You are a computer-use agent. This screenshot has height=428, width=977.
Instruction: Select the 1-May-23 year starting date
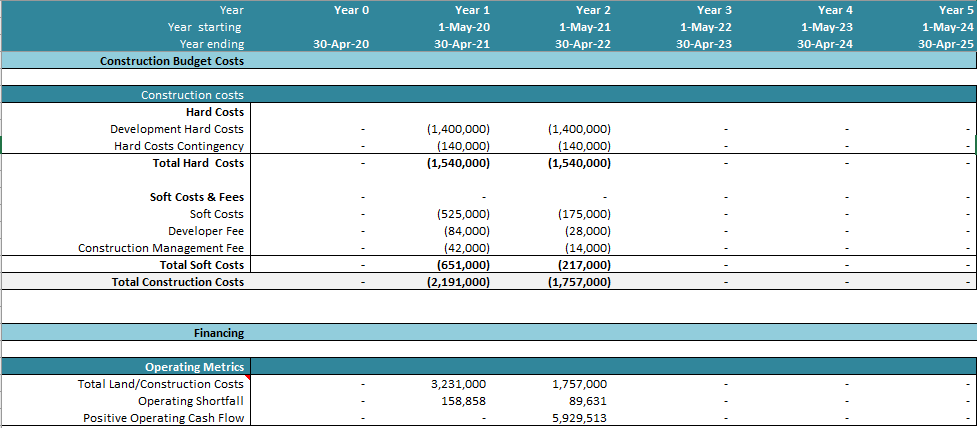point(825,27)
